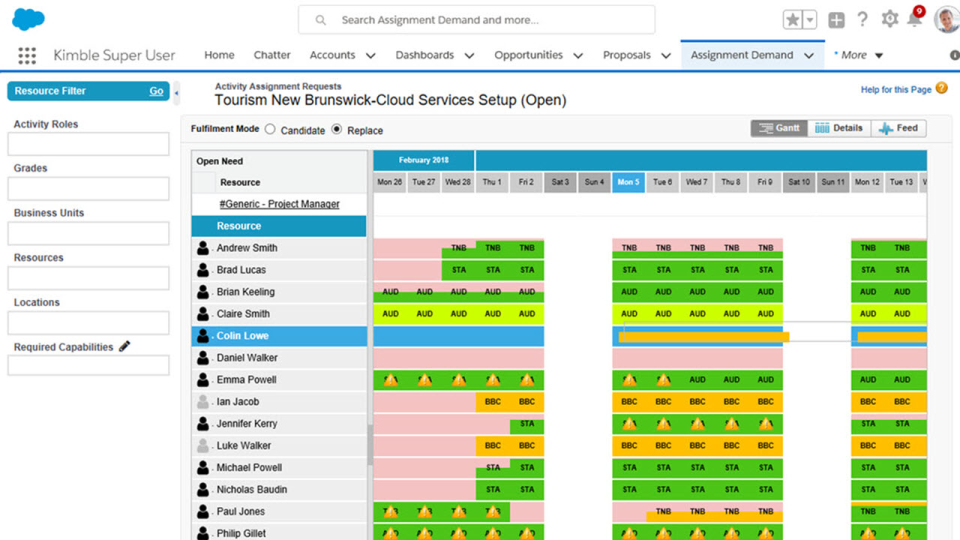Open the App Launcher grid icon
This screenshot has height=540, width=960.
coord(27,56)
